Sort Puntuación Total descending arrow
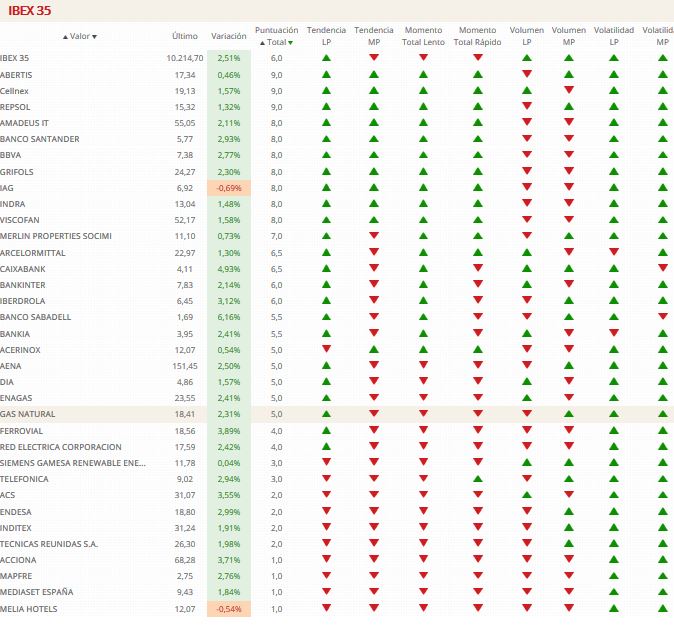The width and height of the screenshot is (674, 629). click(x=291, y=43)
